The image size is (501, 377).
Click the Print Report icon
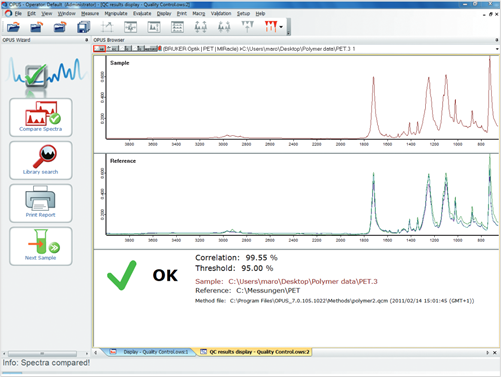(41, 203)
